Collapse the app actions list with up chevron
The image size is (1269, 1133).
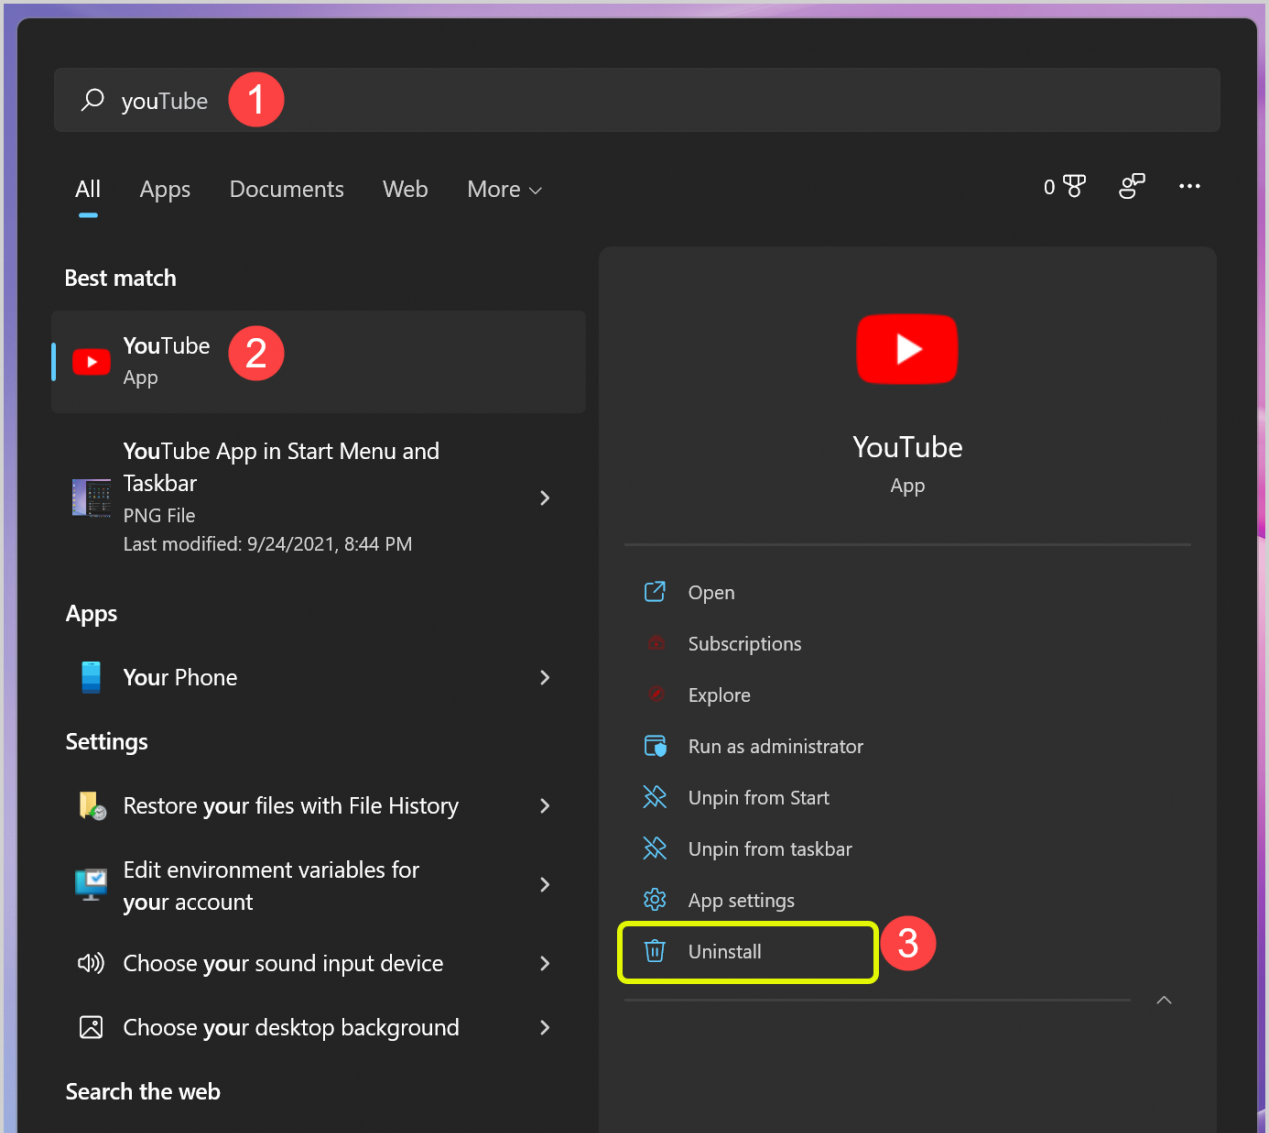[1164, 1000]
